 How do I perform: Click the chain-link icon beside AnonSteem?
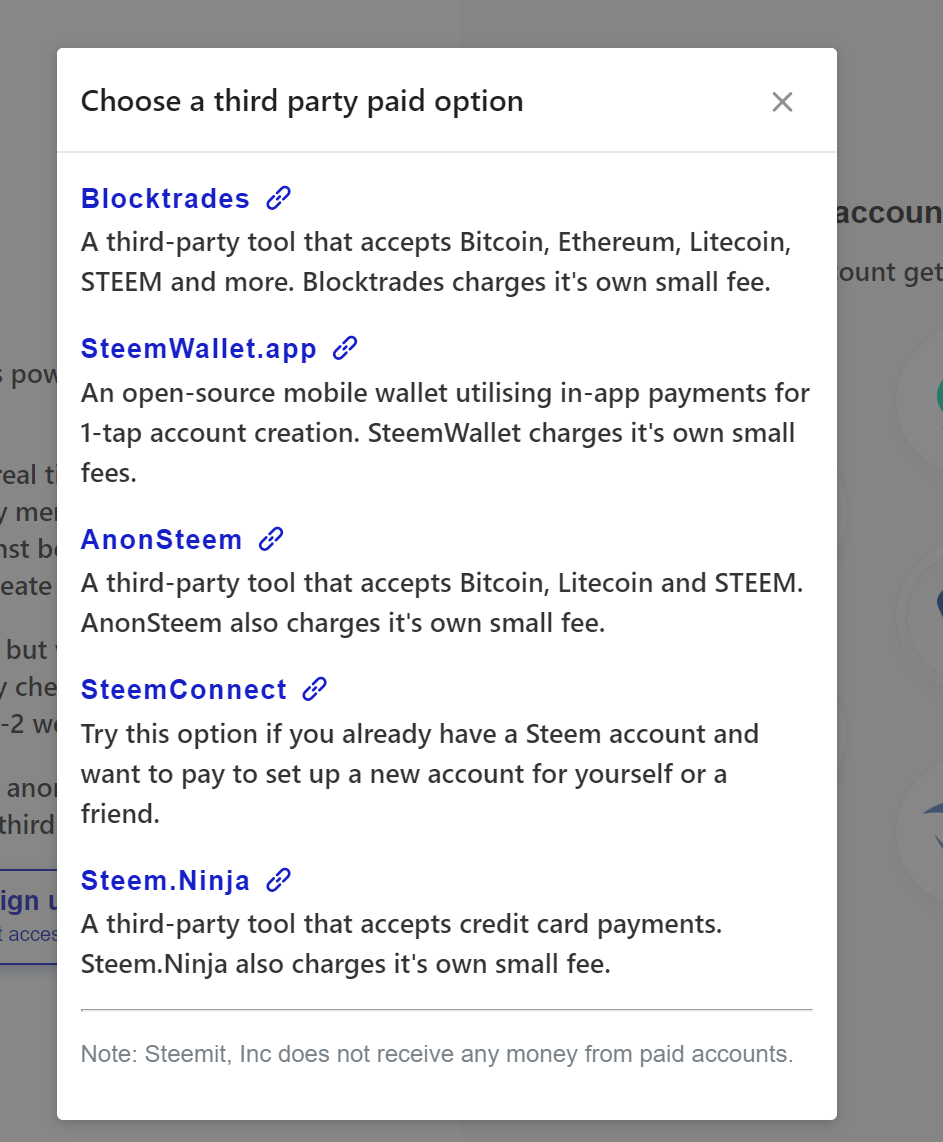(271, 540)
